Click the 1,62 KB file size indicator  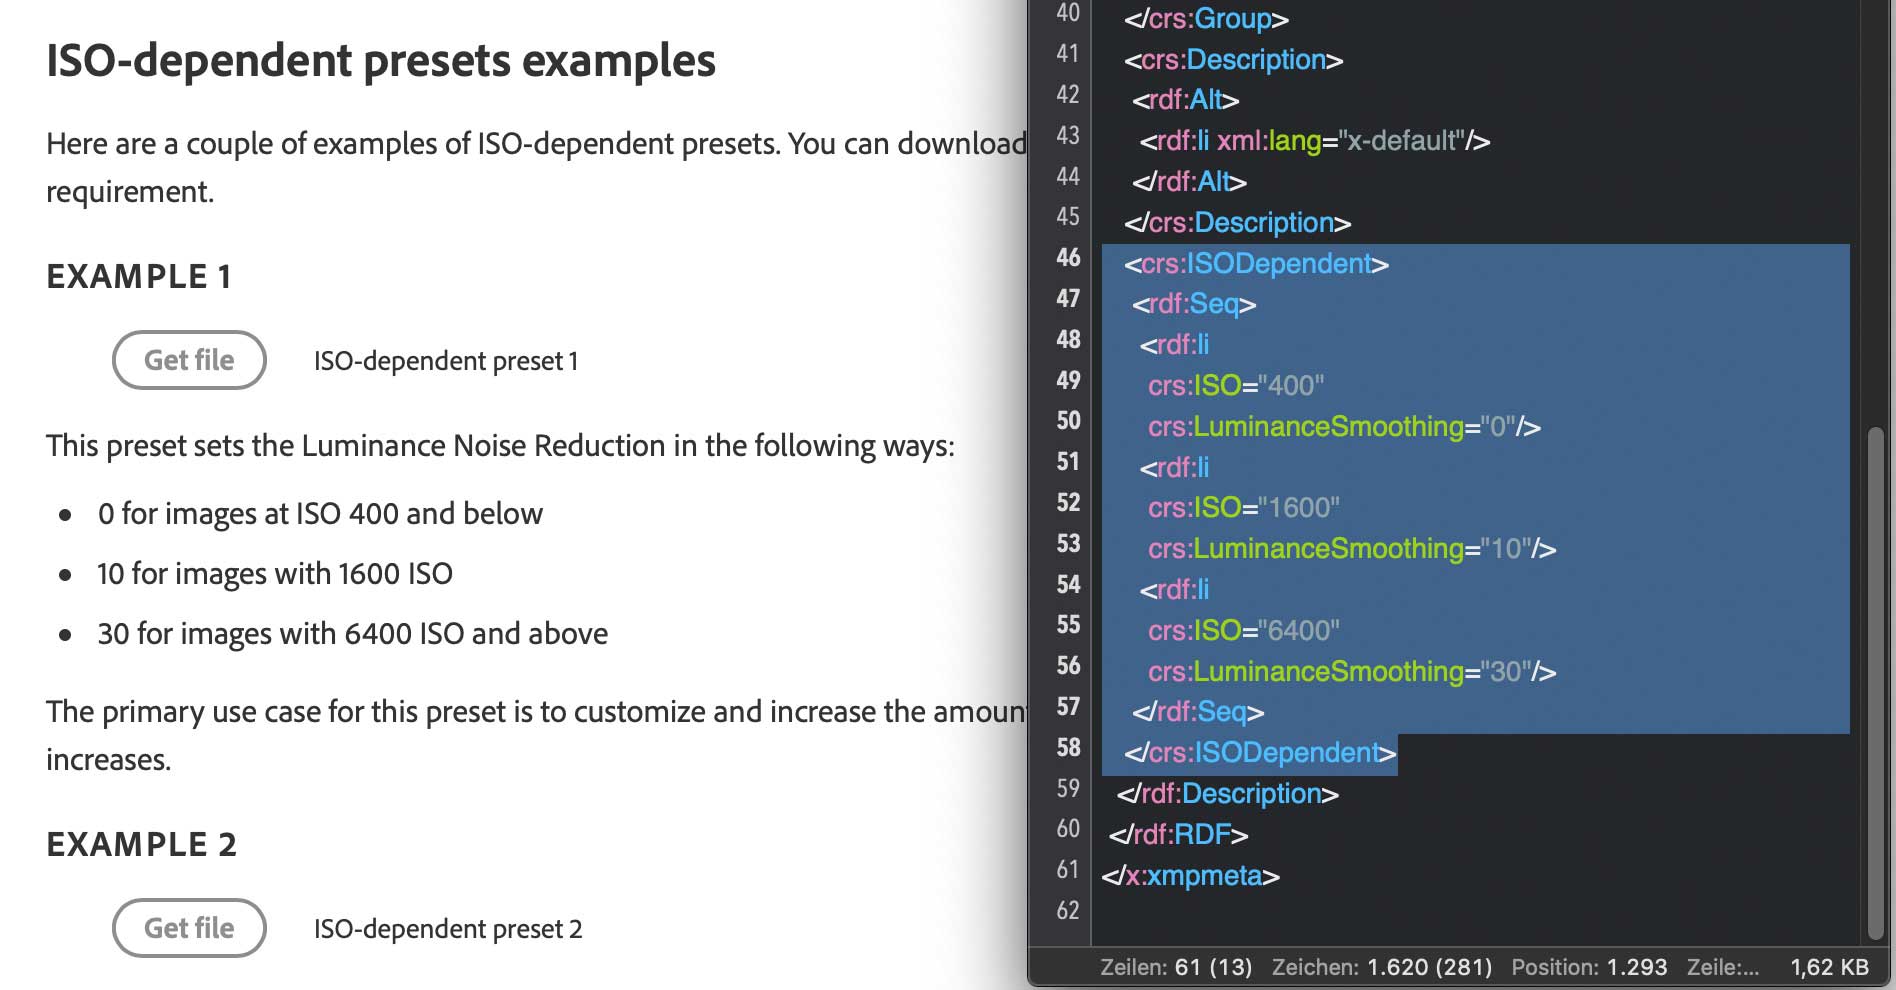(1829, 967)
